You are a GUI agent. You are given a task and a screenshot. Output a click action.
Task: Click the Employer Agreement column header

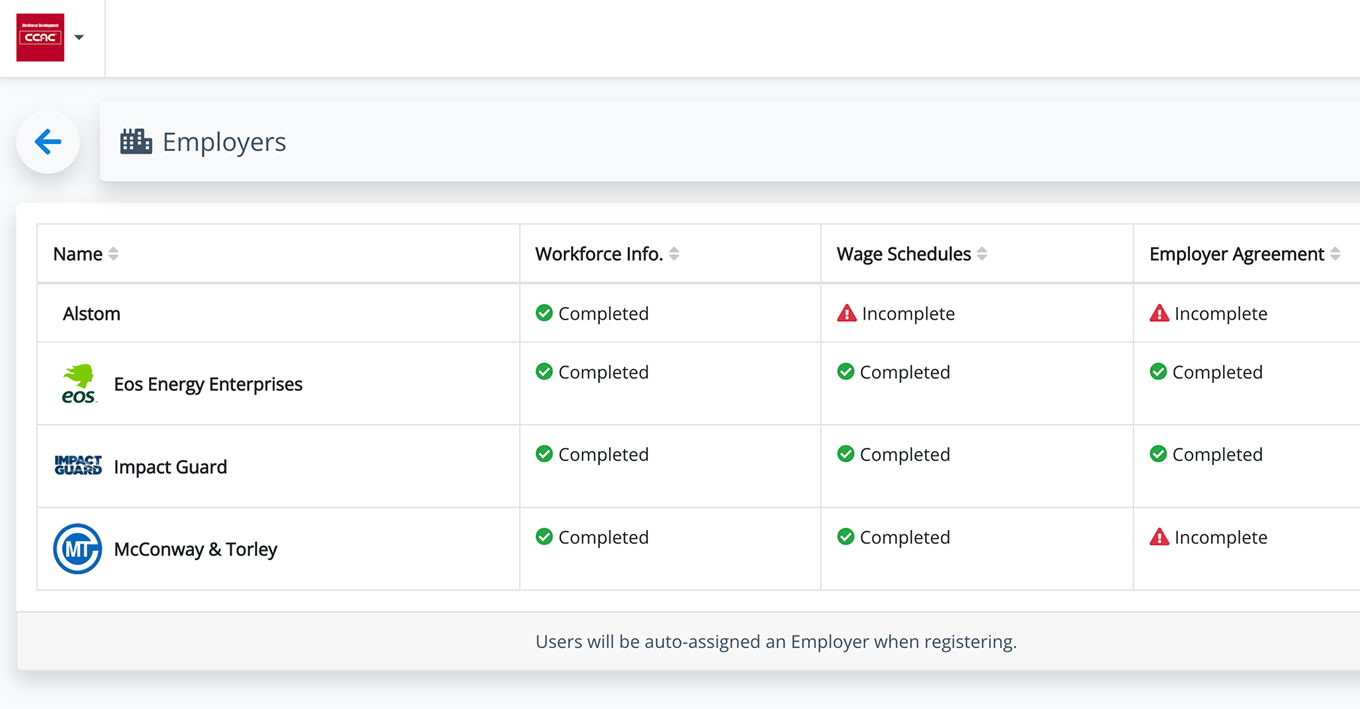[1237, 253]
